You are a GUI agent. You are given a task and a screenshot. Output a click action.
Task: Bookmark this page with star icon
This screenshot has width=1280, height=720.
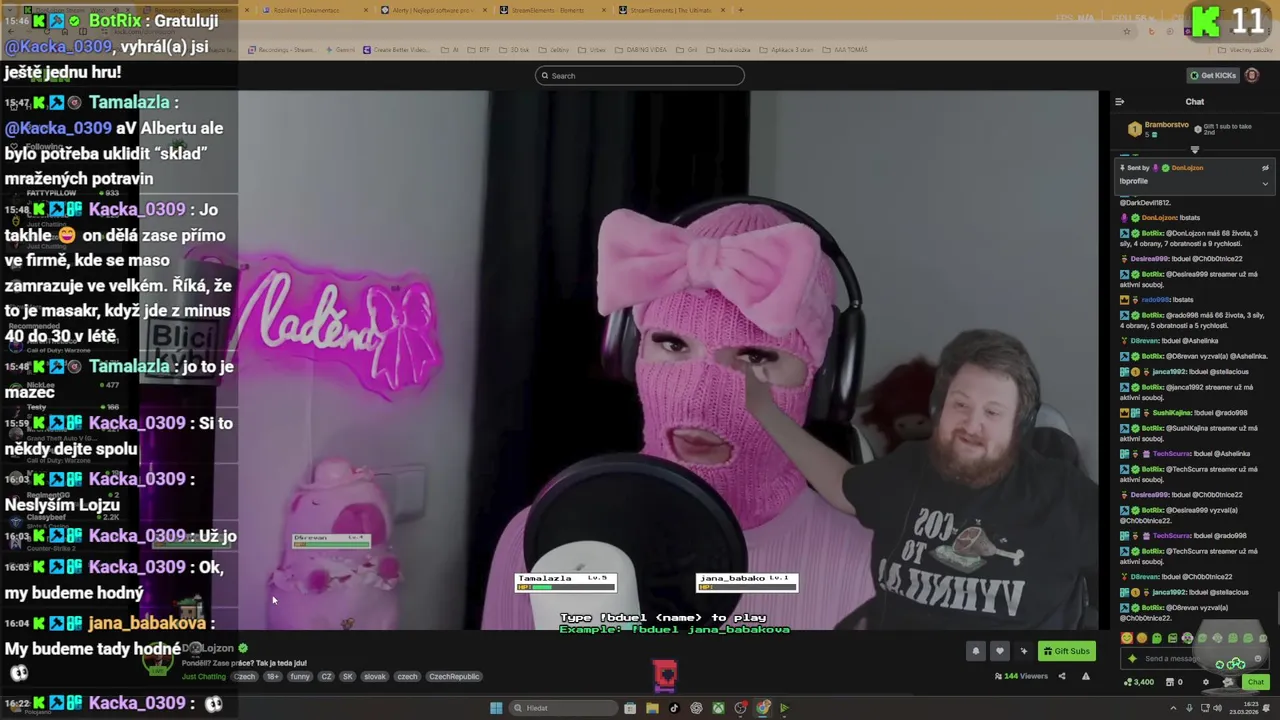click(x=1127, y=31)
